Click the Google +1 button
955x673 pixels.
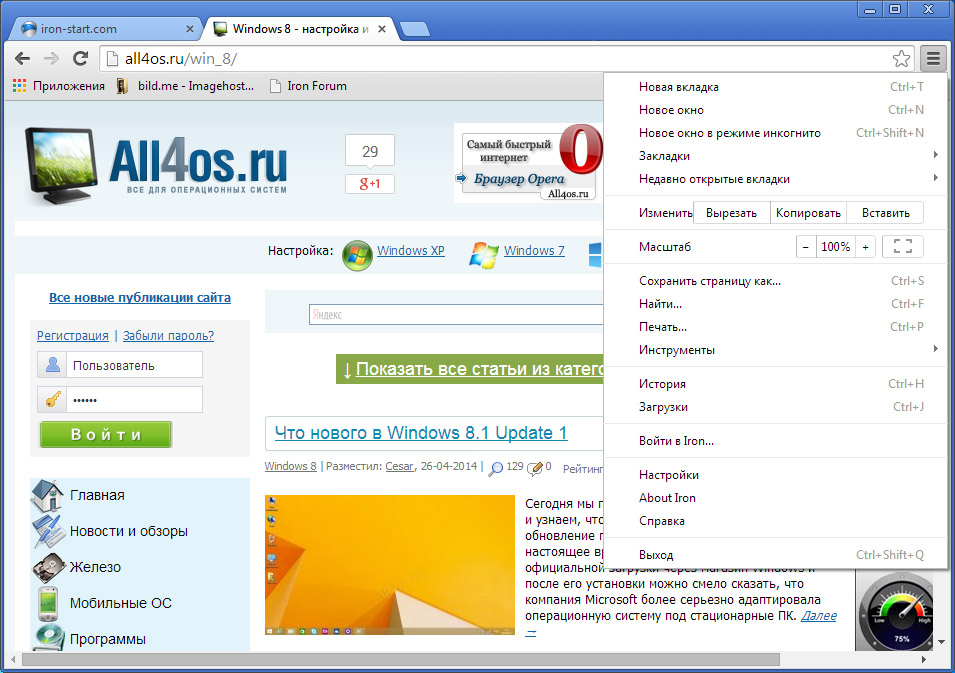[x=370, y=183]
